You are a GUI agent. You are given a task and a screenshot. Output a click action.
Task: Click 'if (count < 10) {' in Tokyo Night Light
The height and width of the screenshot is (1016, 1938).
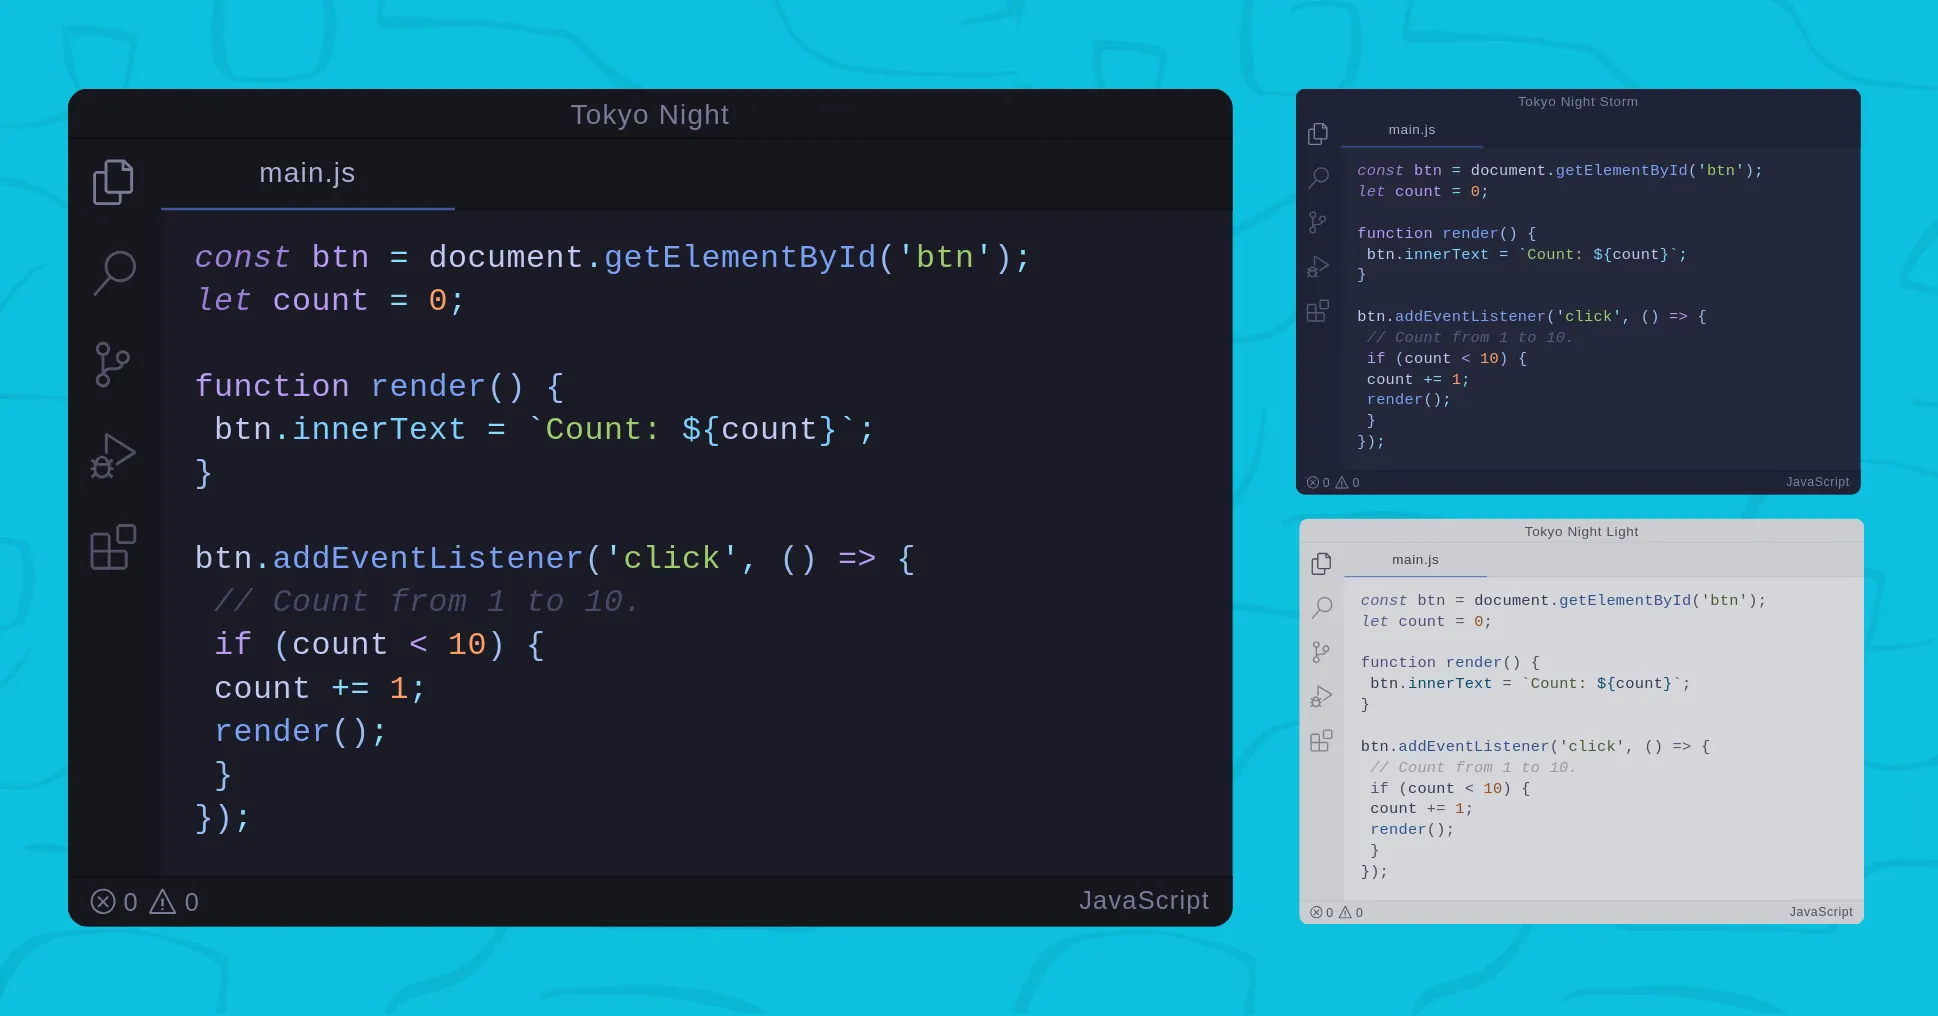click(1450, 789)
